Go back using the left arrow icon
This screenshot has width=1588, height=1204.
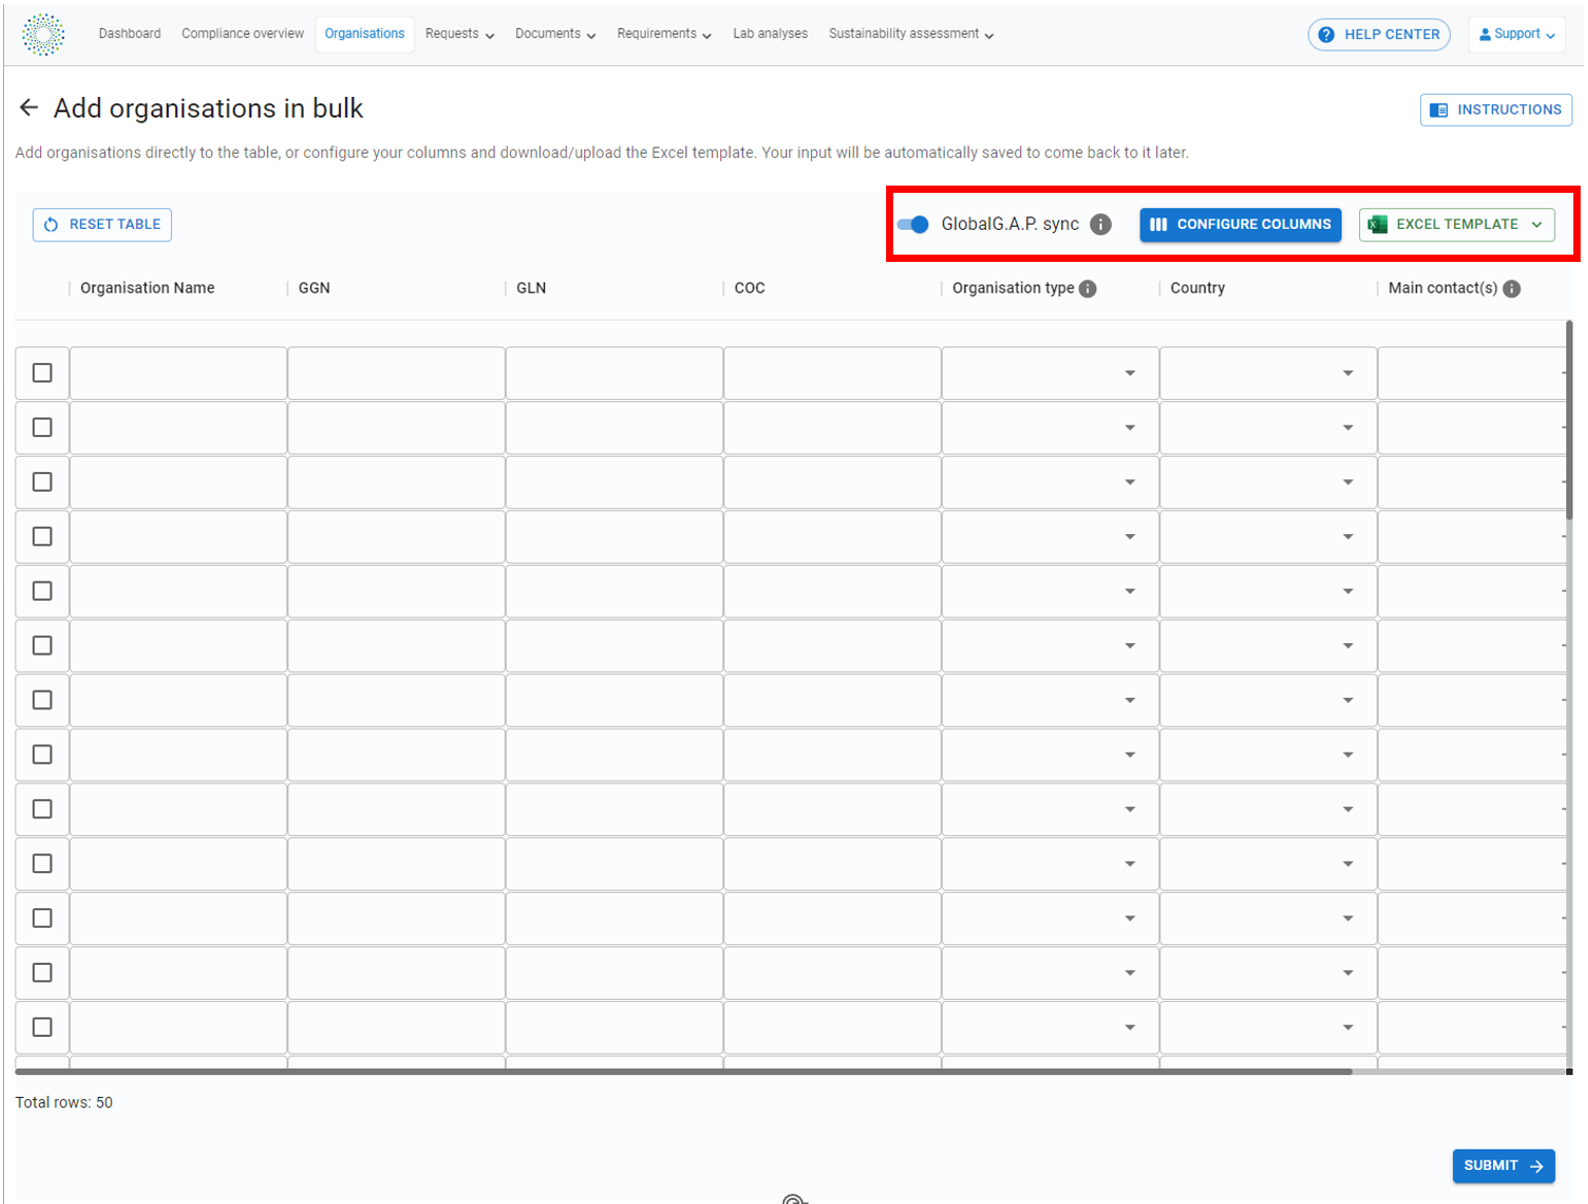click(29, 108)
